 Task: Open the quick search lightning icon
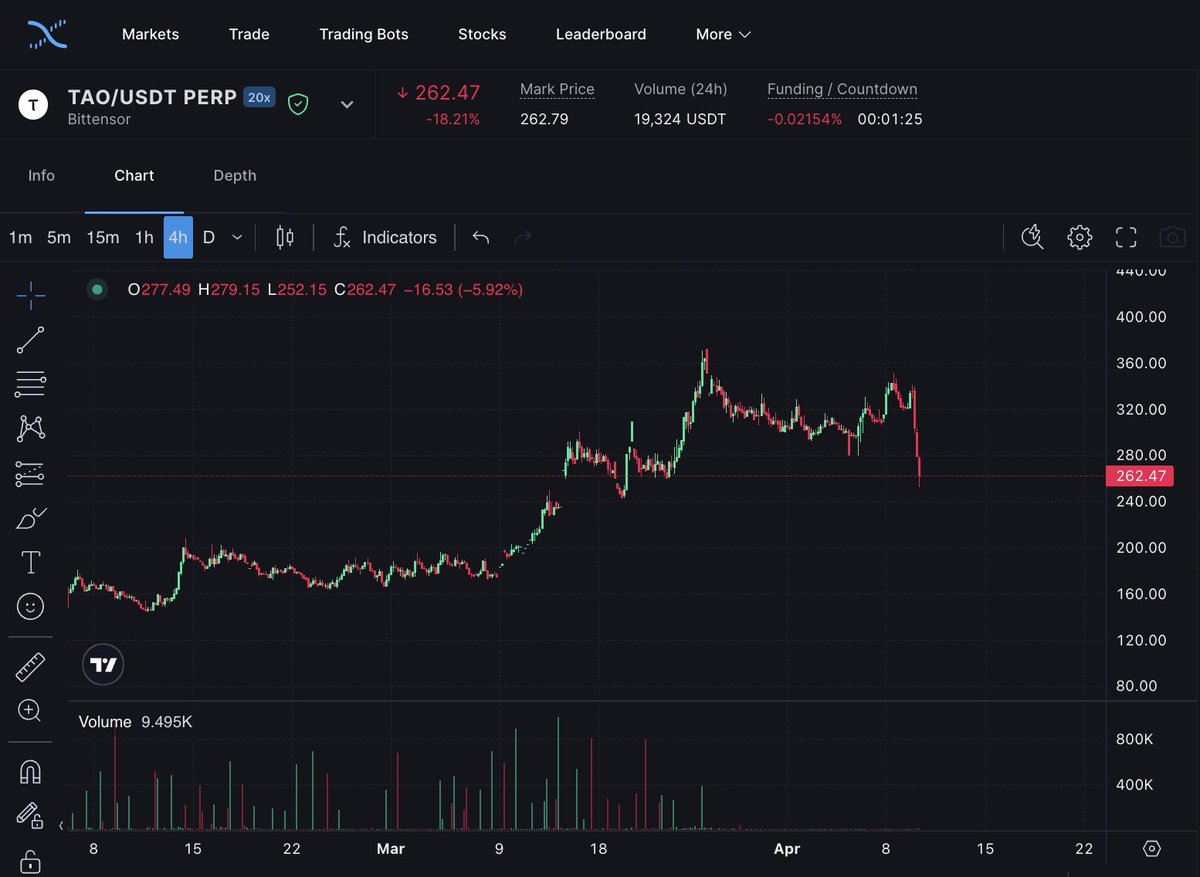[x=1032, y=237]
